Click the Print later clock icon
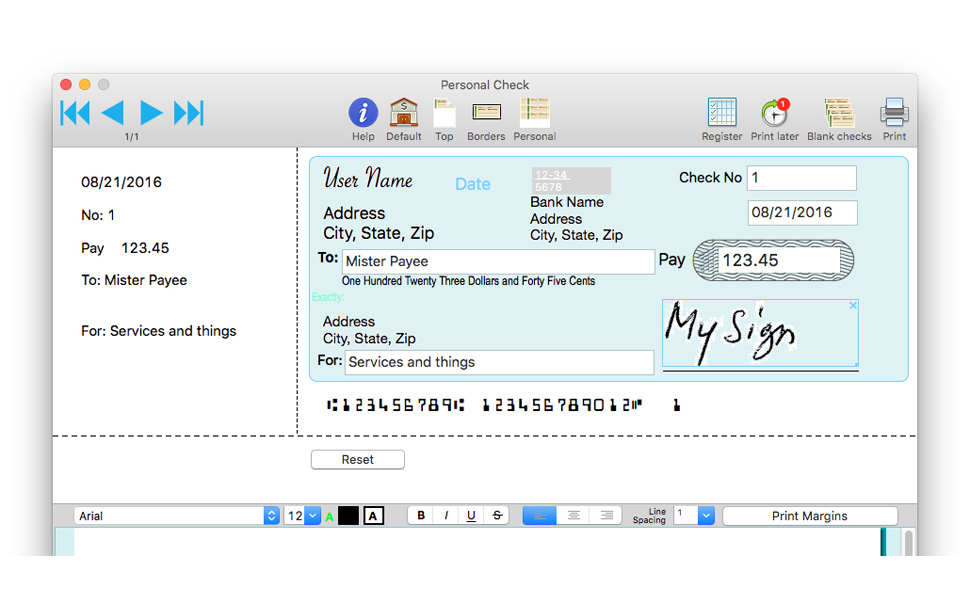This screenshot has width=970, height=600. pos(774,113)
